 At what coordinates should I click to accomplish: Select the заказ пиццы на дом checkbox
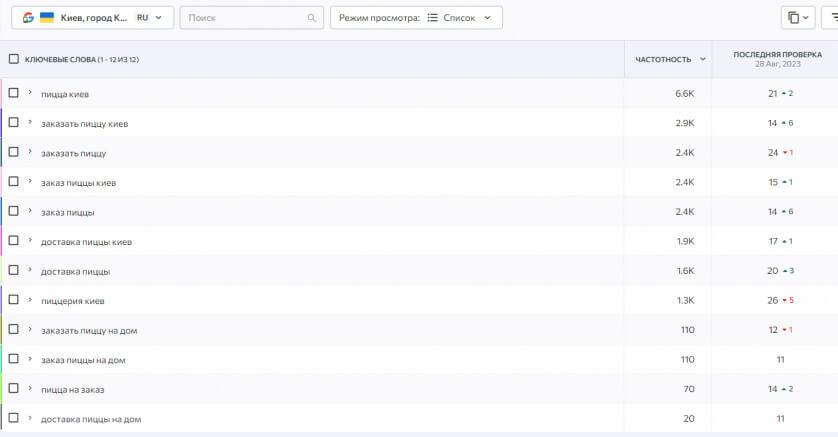click(x=14, y=359)
